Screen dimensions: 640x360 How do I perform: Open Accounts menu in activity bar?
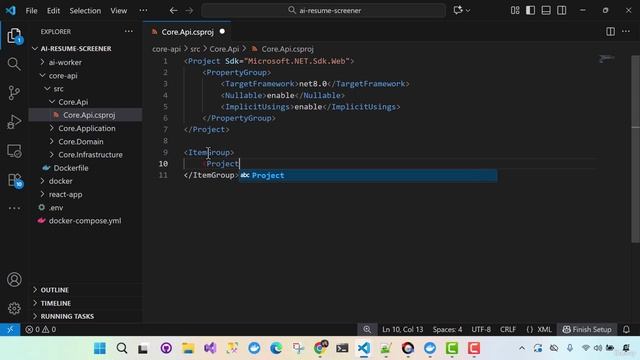point(14,280)
